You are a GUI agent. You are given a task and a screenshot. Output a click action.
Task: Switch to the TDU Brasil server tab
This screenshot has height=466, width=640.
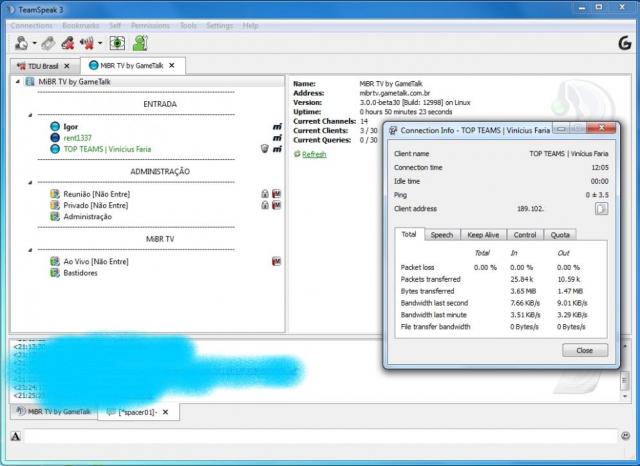coord(43,66)
